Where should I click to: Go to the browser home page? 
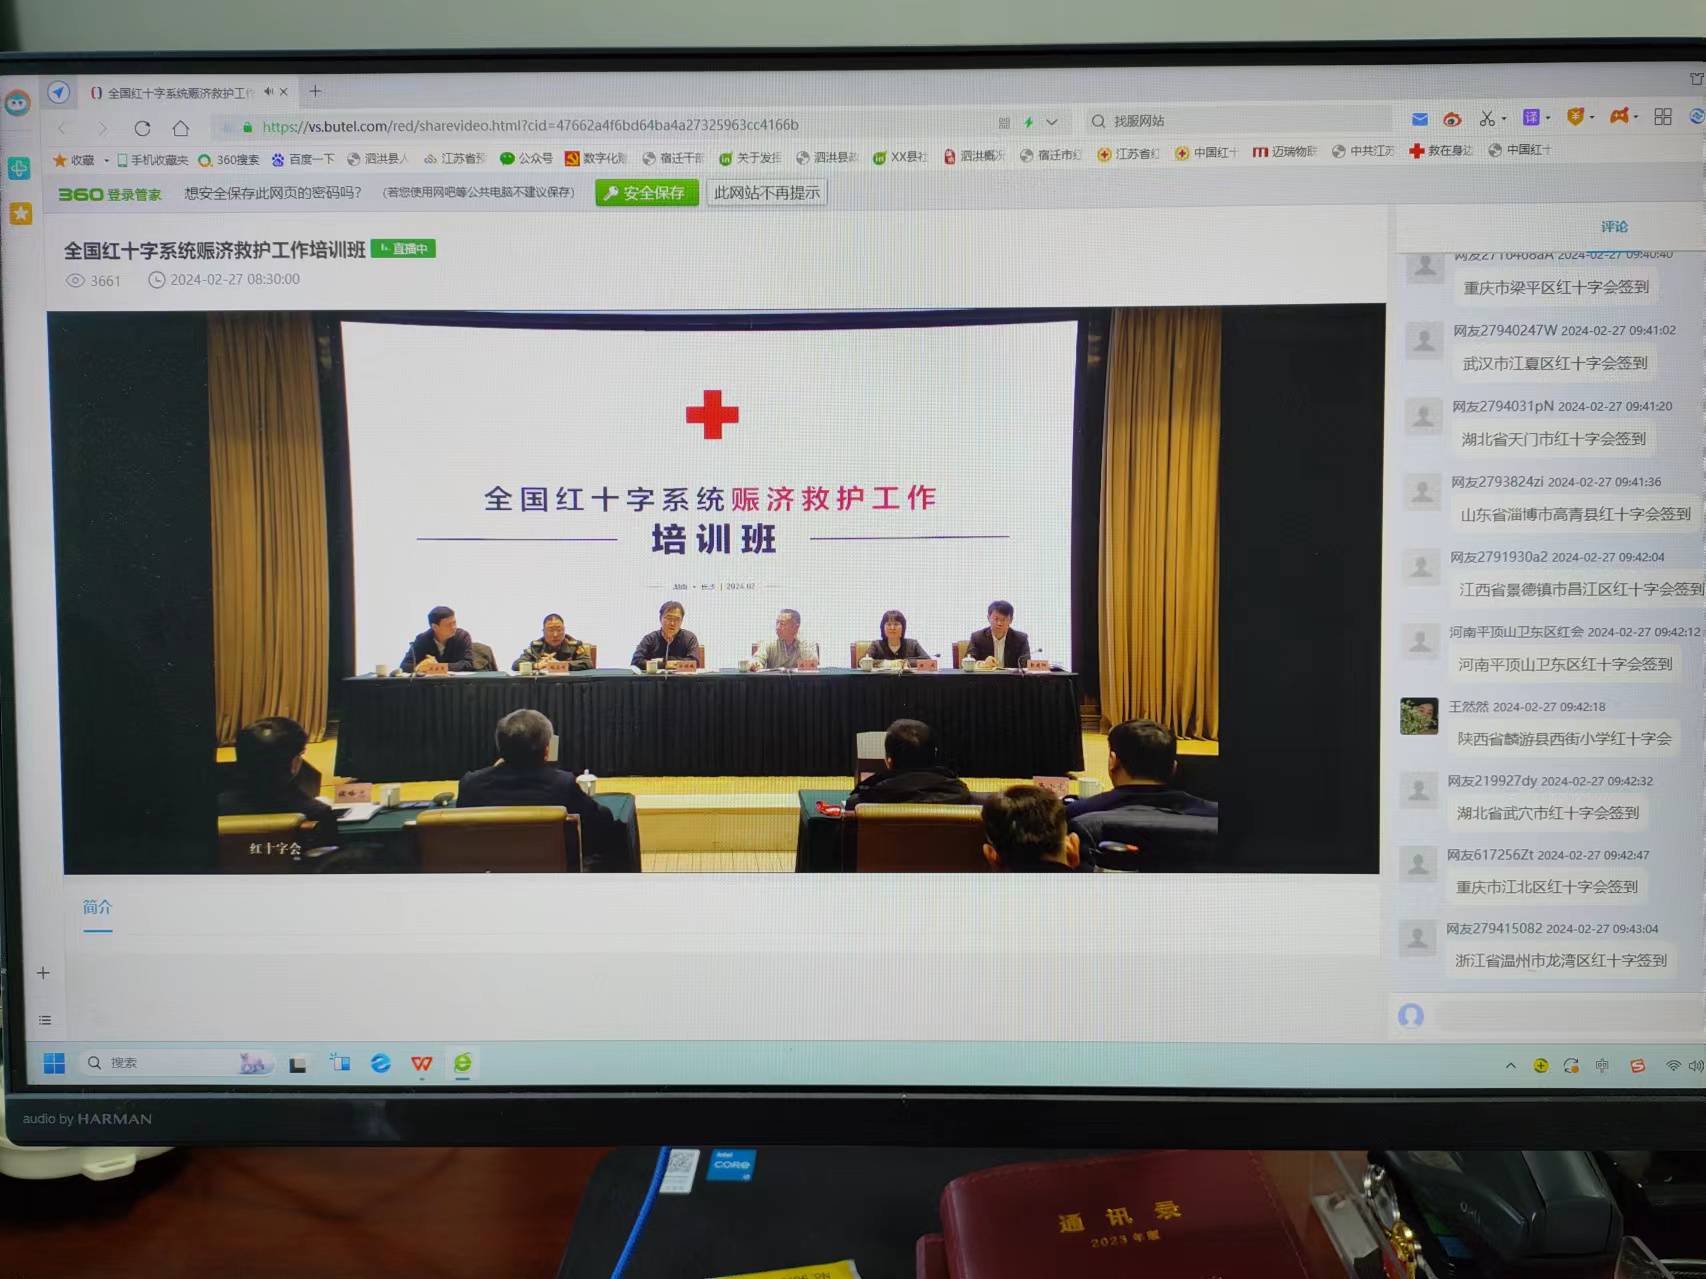[181, 128]
